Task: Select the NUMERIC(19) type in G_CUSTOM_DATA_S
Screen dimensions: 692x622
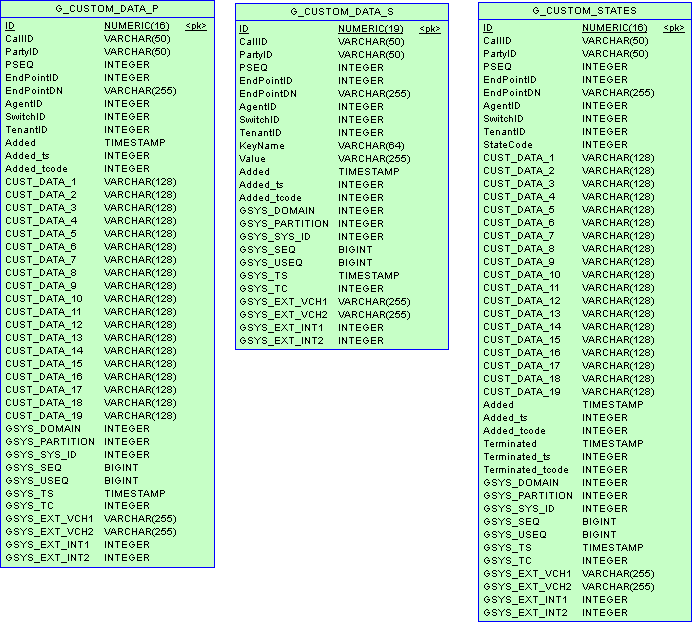Action: pos(371,29)
